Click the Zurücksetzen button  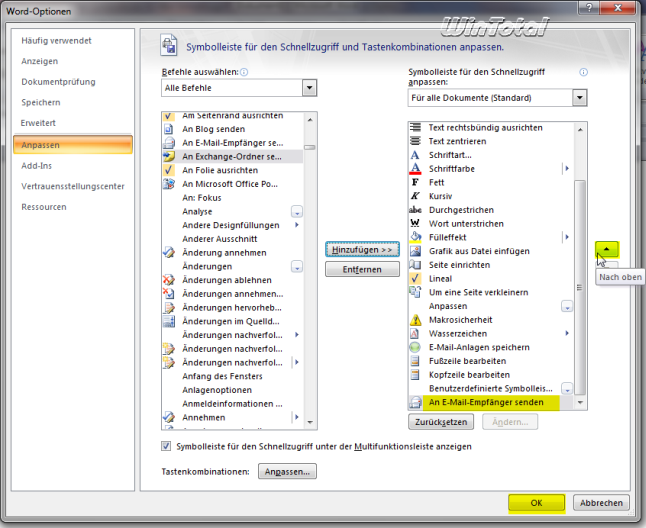pyautogui.click(x=441, y=422)
